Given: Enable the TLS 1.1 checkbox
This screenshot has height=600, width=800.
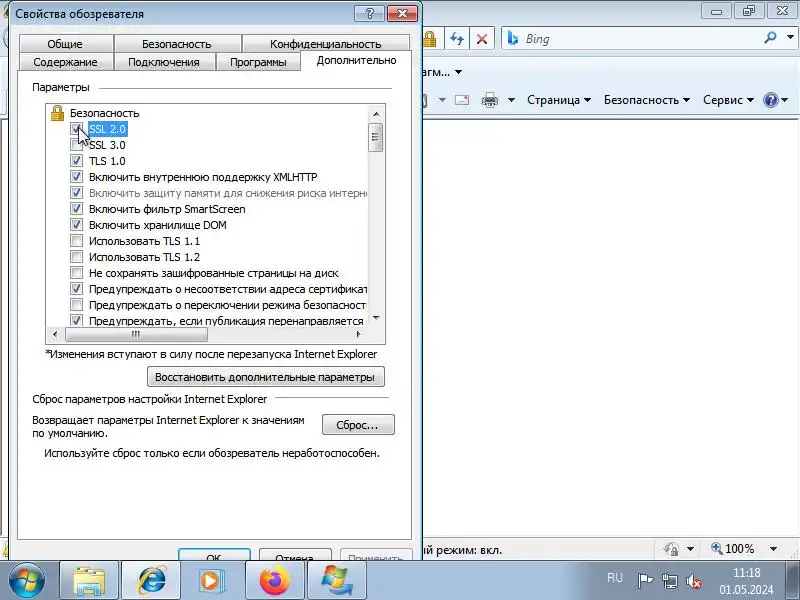Looking at the screenshot, I should [76, 241].
